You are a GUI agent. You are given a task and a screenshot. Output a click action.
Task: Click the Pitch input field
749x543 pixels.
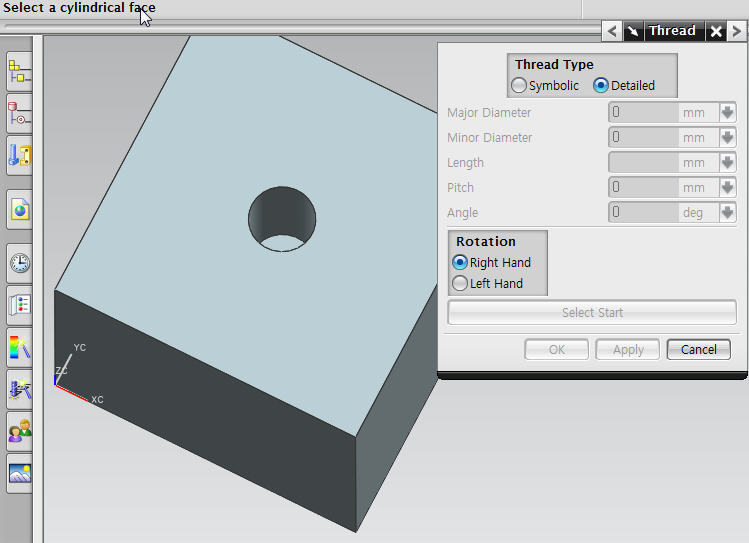click(x=643, y=187)
